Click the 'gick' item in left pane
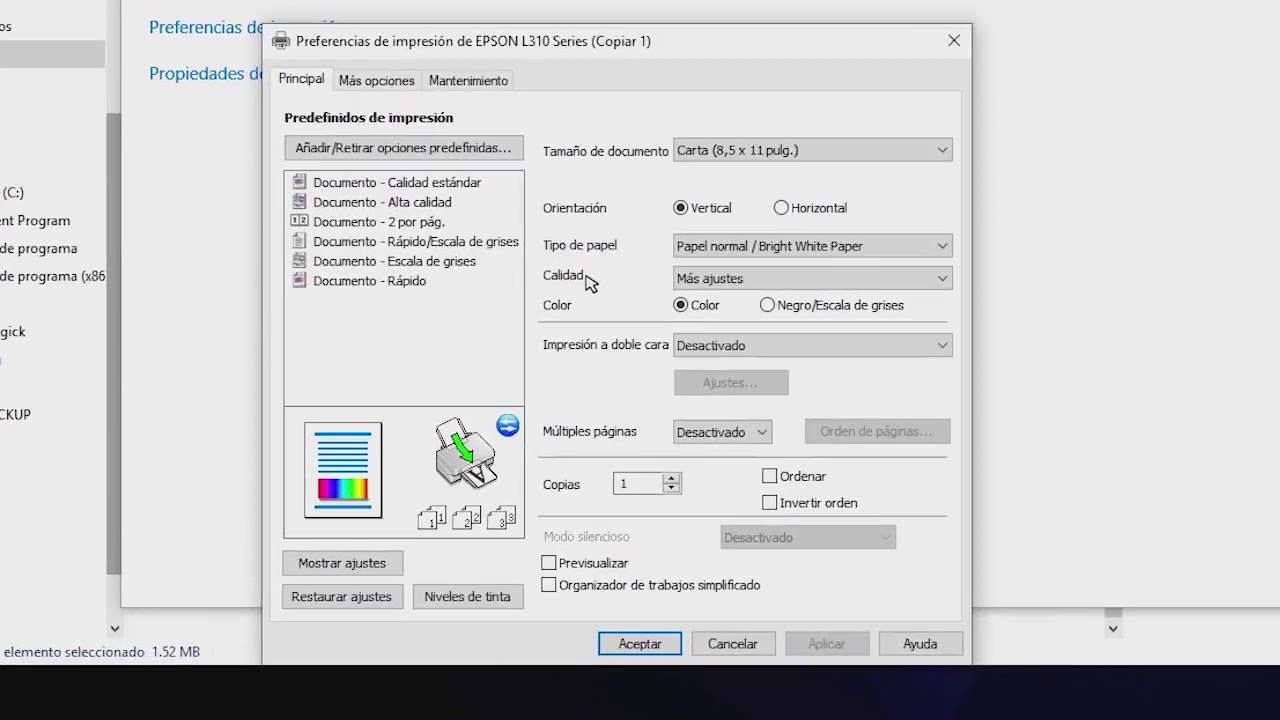The width and height of the screenshot is (1280, 720). (x=13, y=331)
